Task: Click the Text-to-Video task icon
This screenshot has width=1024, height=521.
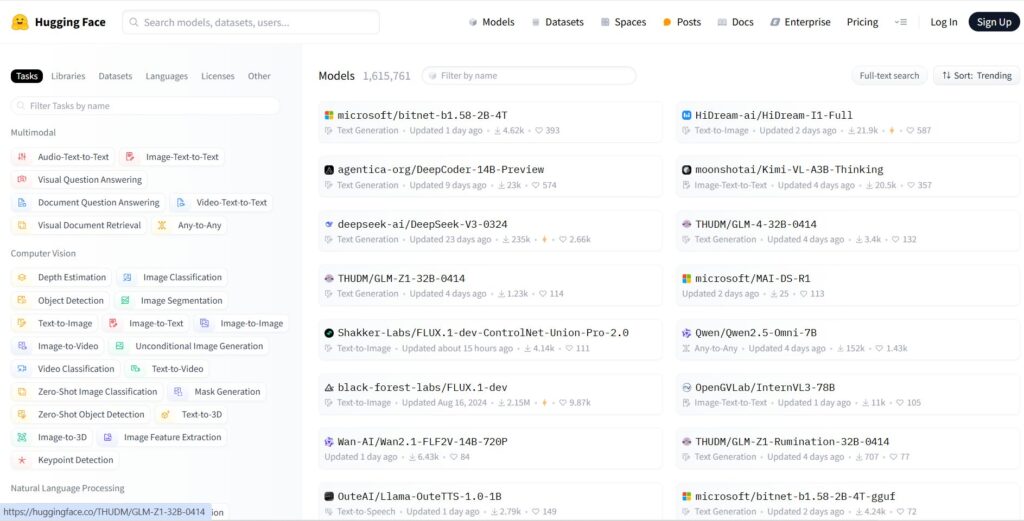Action: tap(135, 369)
